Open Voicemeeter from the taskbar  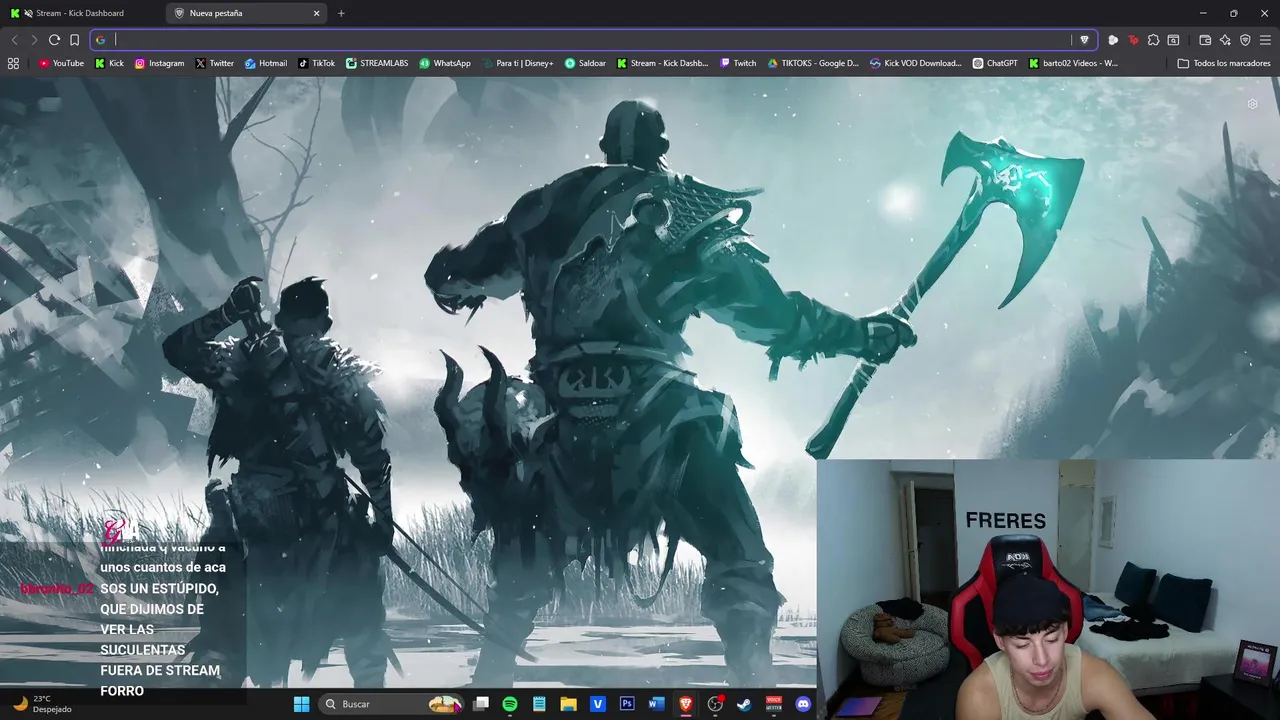pyautogui.click(x=773, y=704)
